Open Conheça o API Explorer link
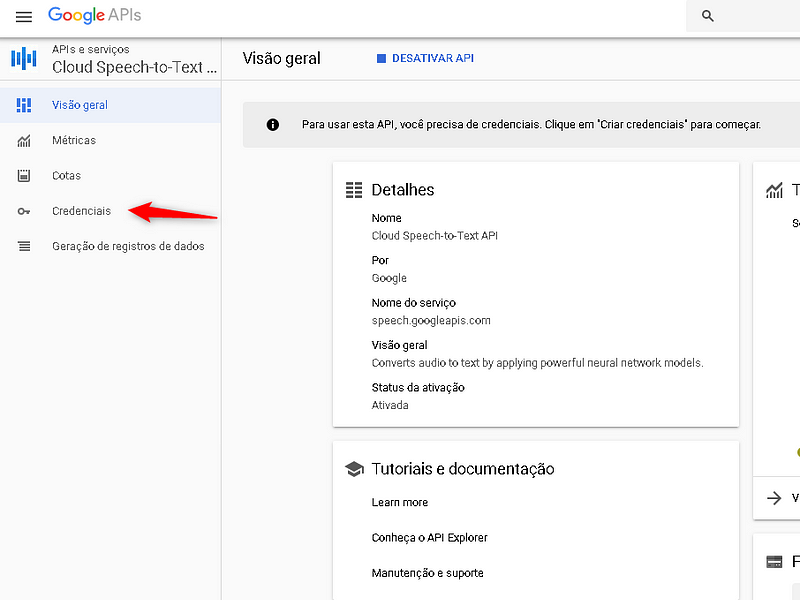Viewport: 800px width, 600px height. (x=430, y=538)
